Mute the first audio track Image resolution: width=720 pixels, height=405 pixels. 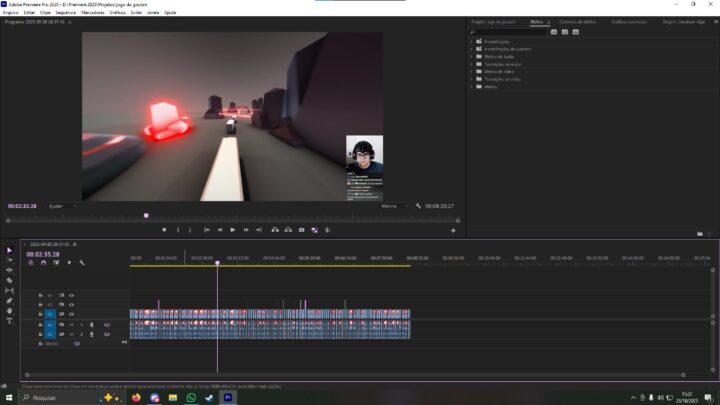tap(71, 324)
